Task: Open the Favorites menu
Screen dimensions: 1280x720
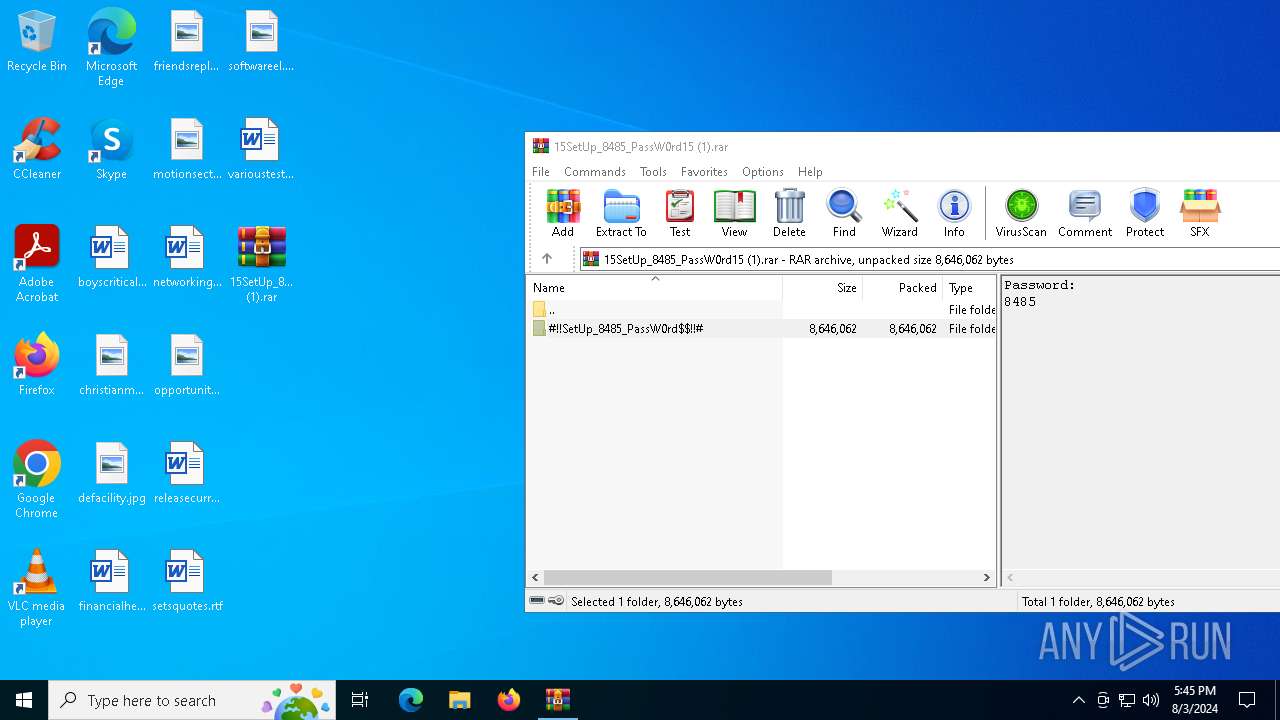Action: point(704,172)
